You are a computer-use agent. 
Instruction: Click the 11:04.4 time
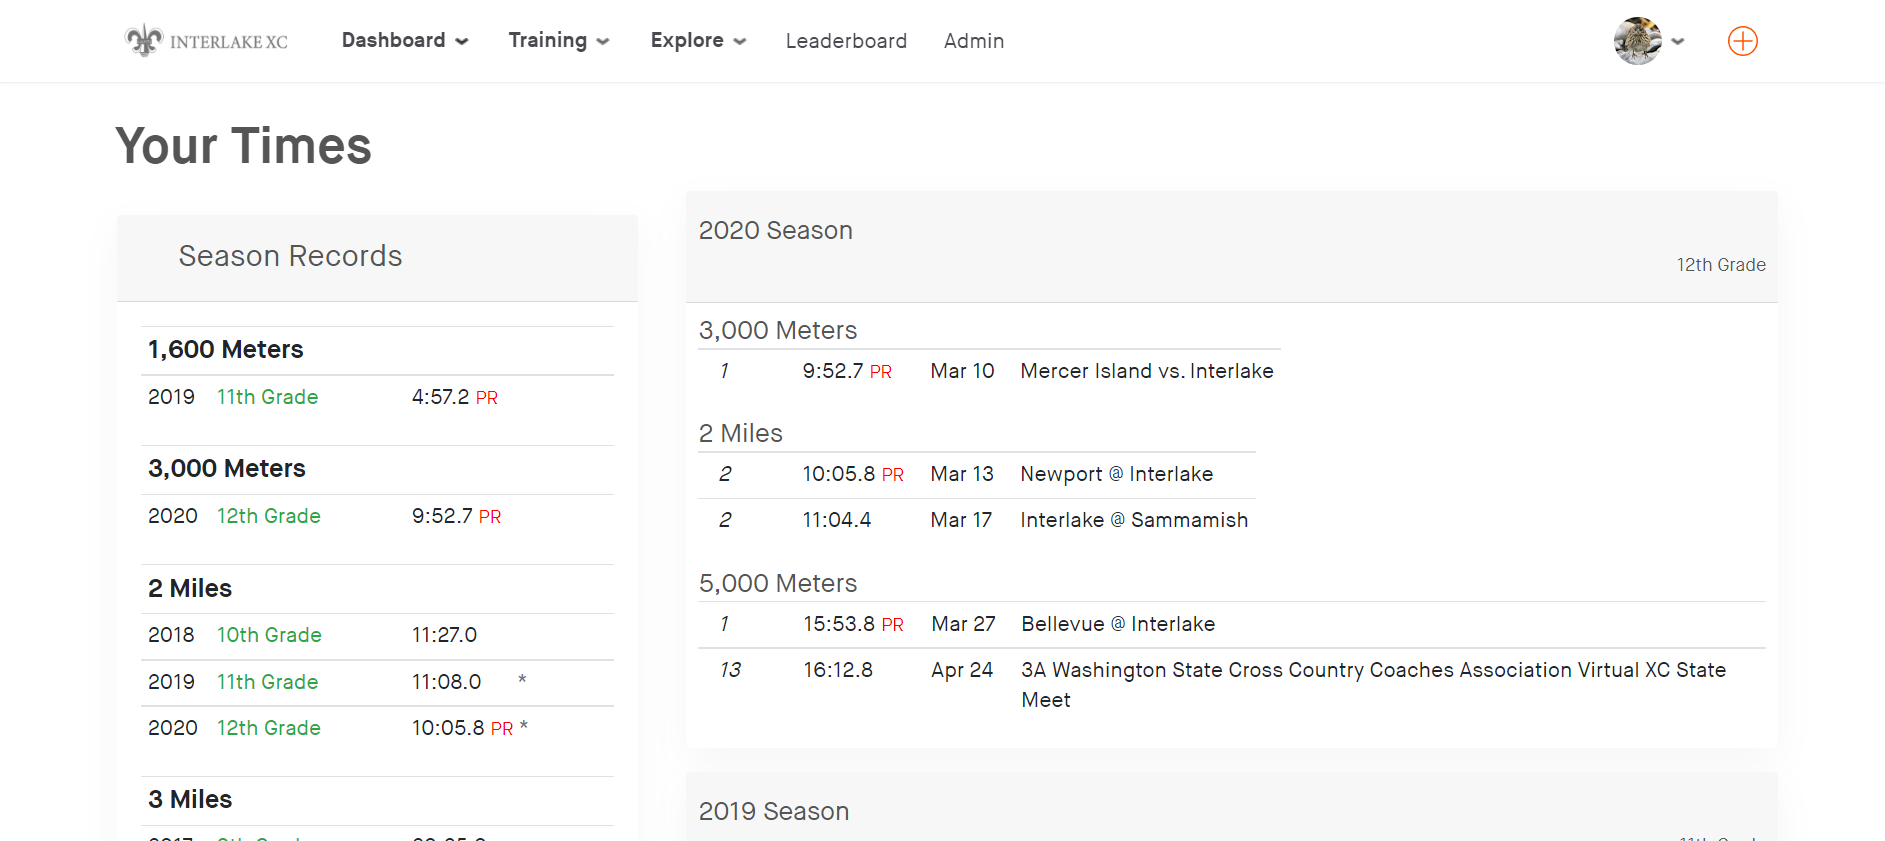point(837,520)
